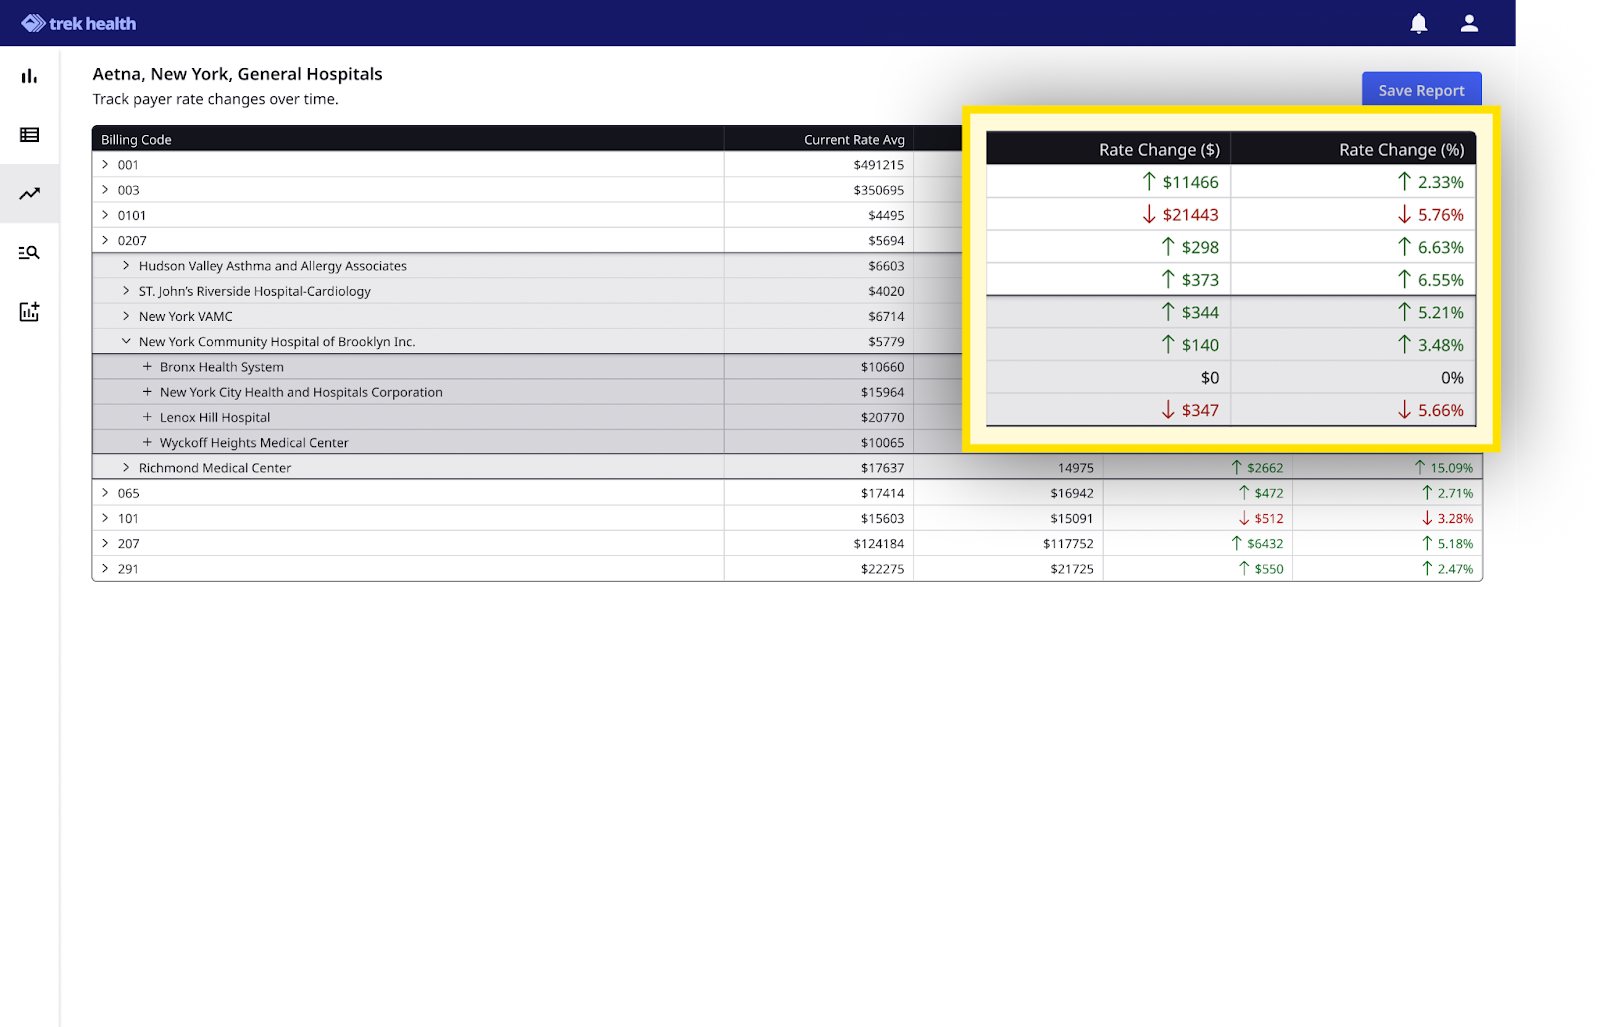The height and width of the screenshot is (1027, 1600).
Task: Open the bar chart sidebar icon
Action: pyautogui.click(x=29, y=76)
